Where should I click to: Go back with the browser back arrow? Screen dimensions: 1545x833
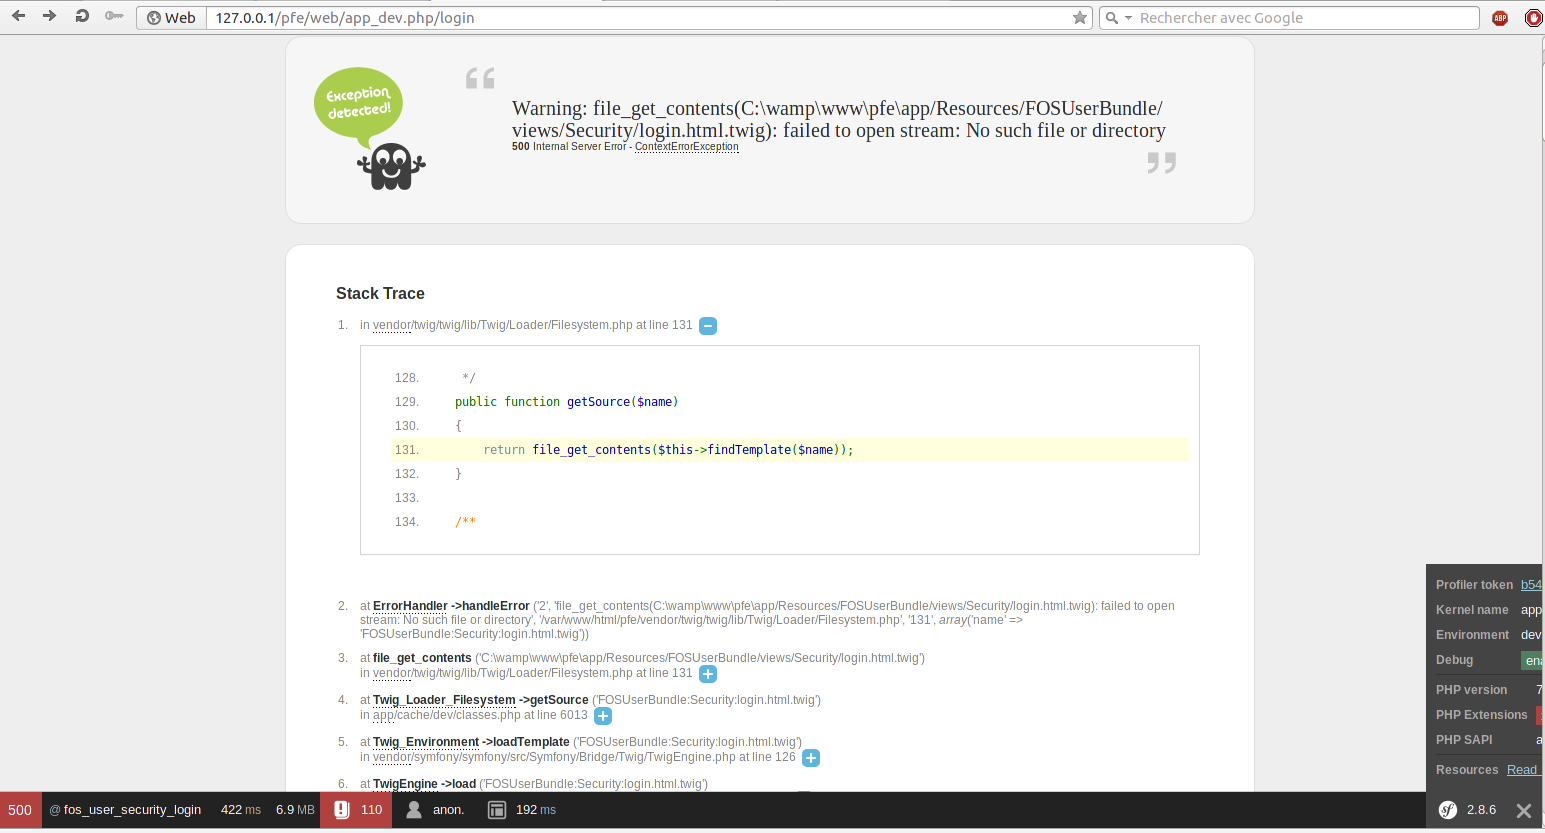[x=18, y=16]
